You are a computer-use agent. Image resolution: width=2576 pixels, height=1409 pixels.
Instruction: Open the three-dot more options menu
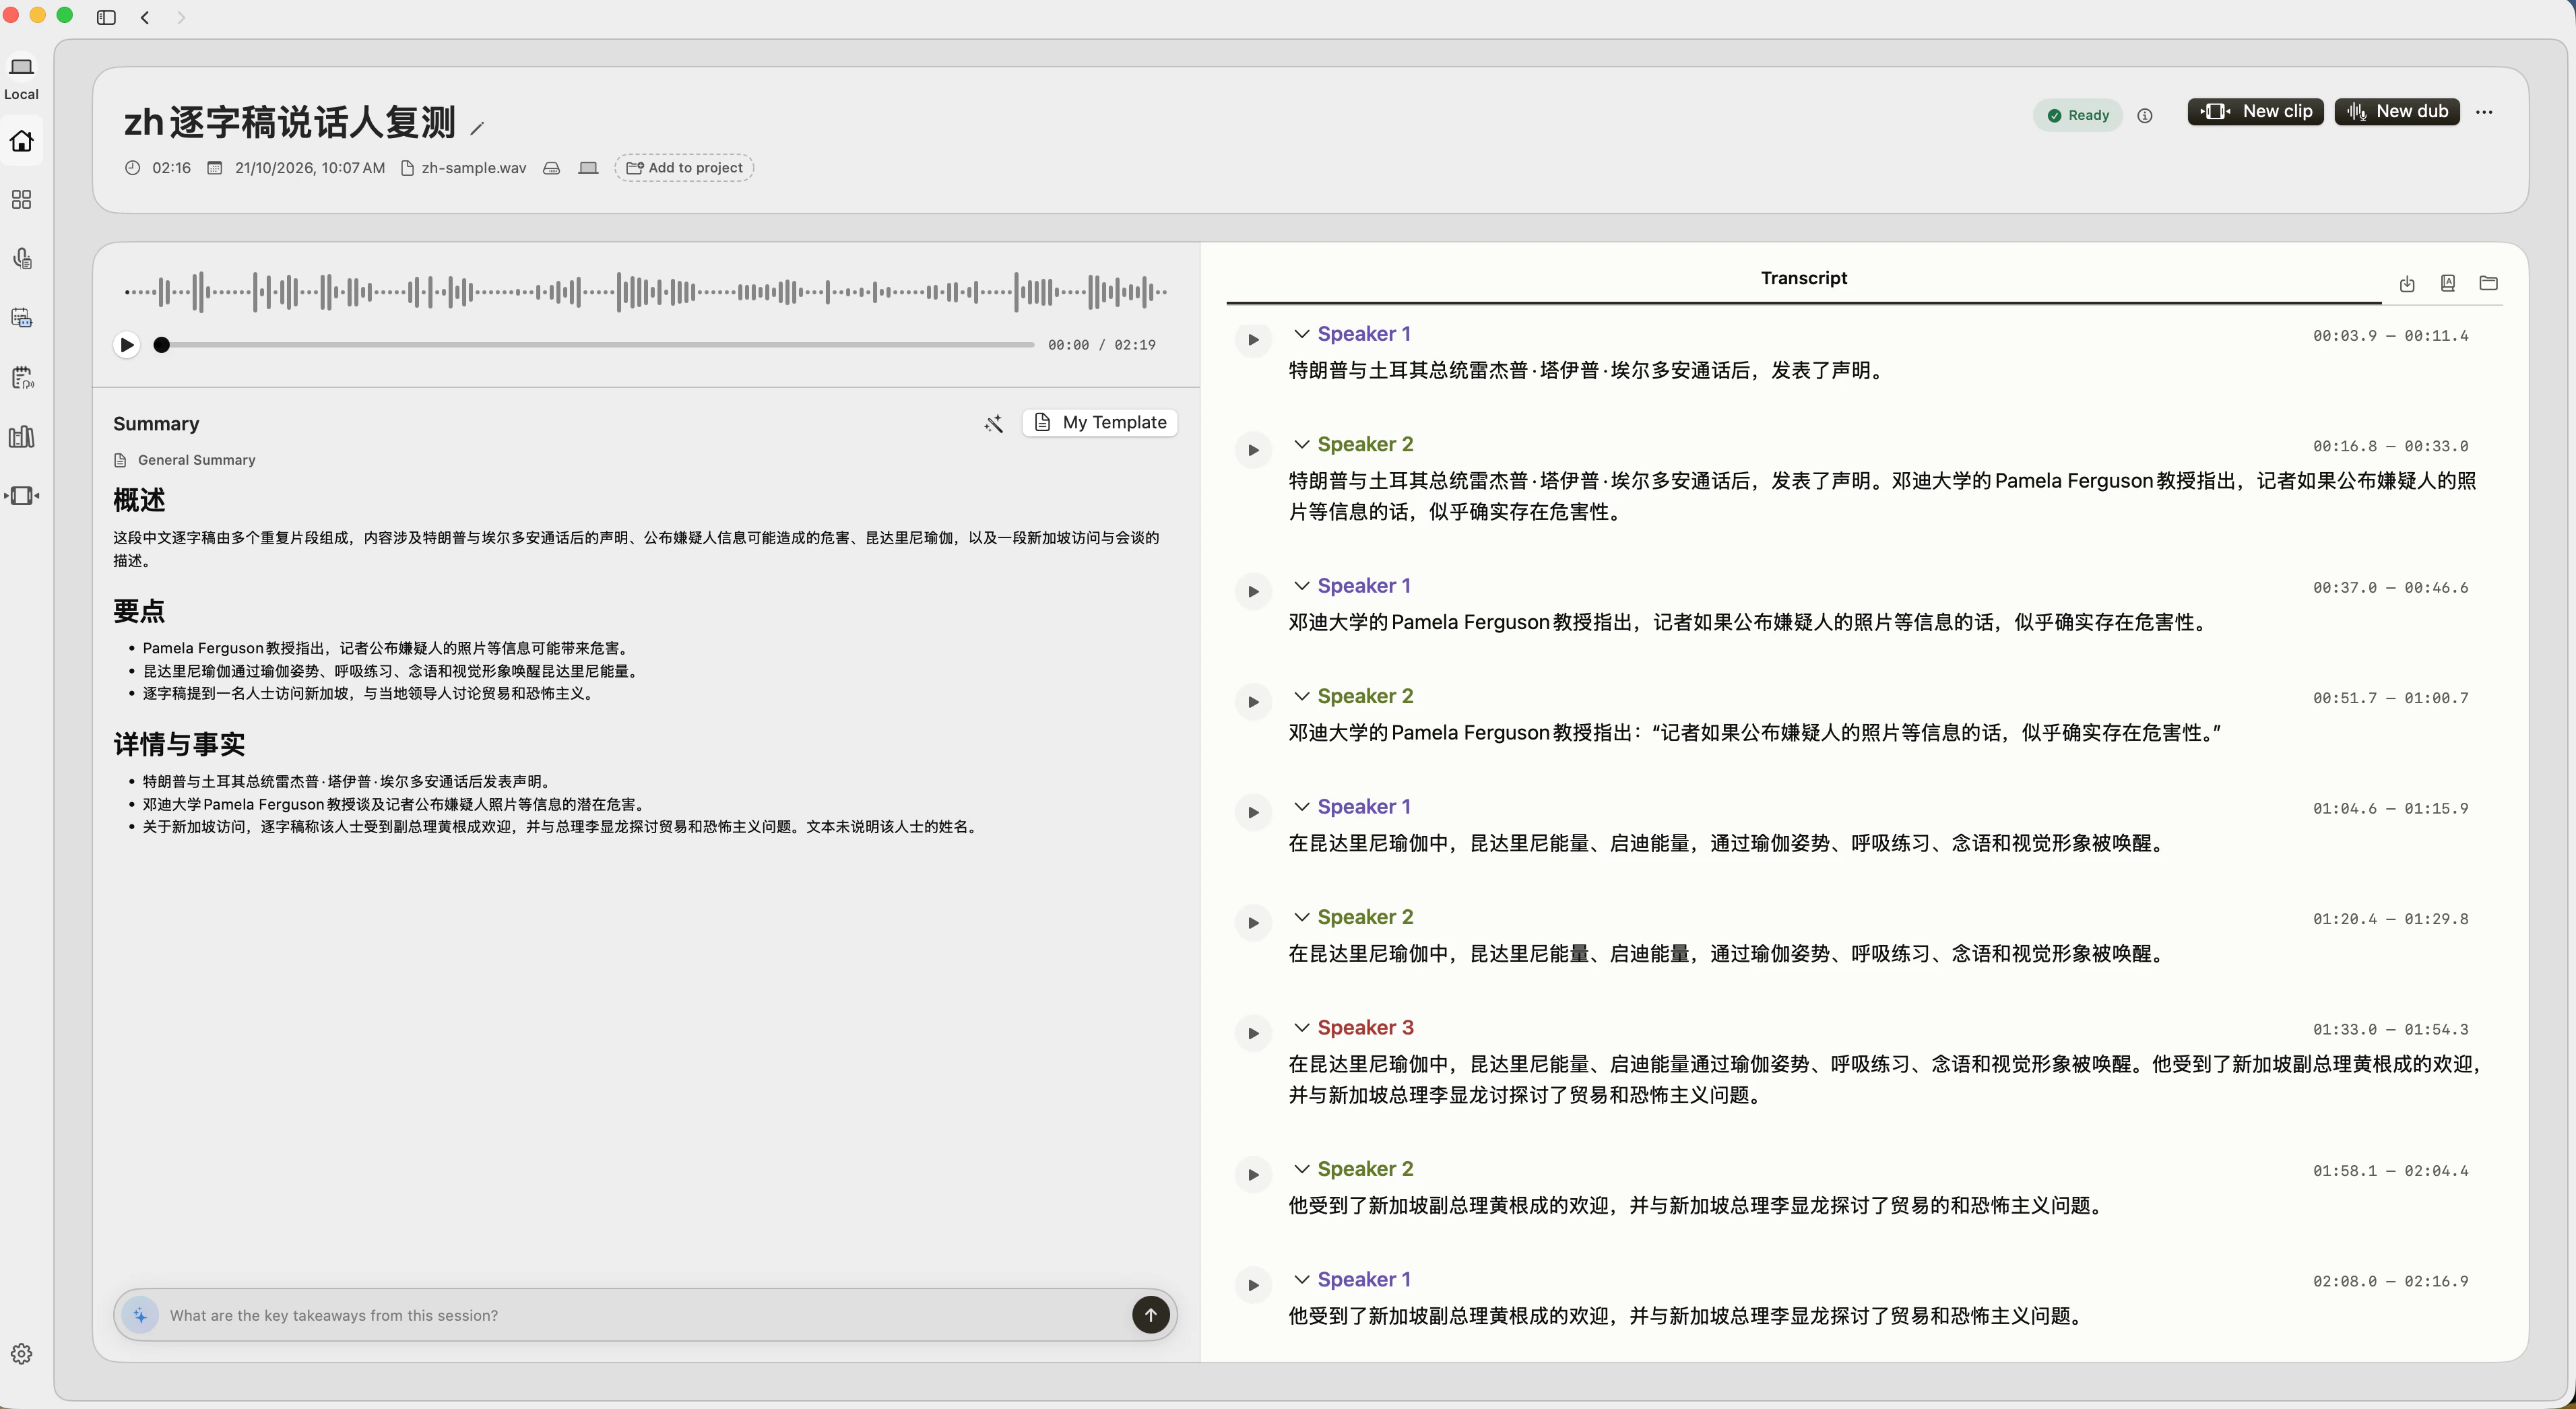click(2485, 112)
